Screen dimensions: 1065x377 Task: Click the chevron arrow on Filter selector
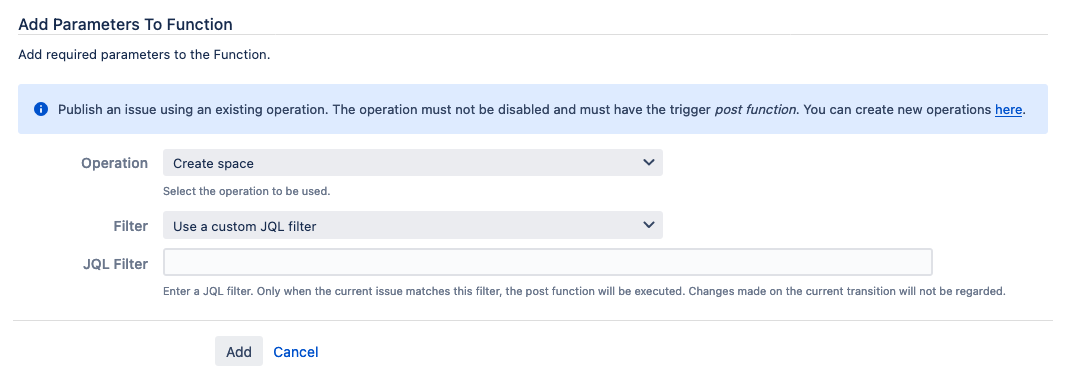click(648, 225)
